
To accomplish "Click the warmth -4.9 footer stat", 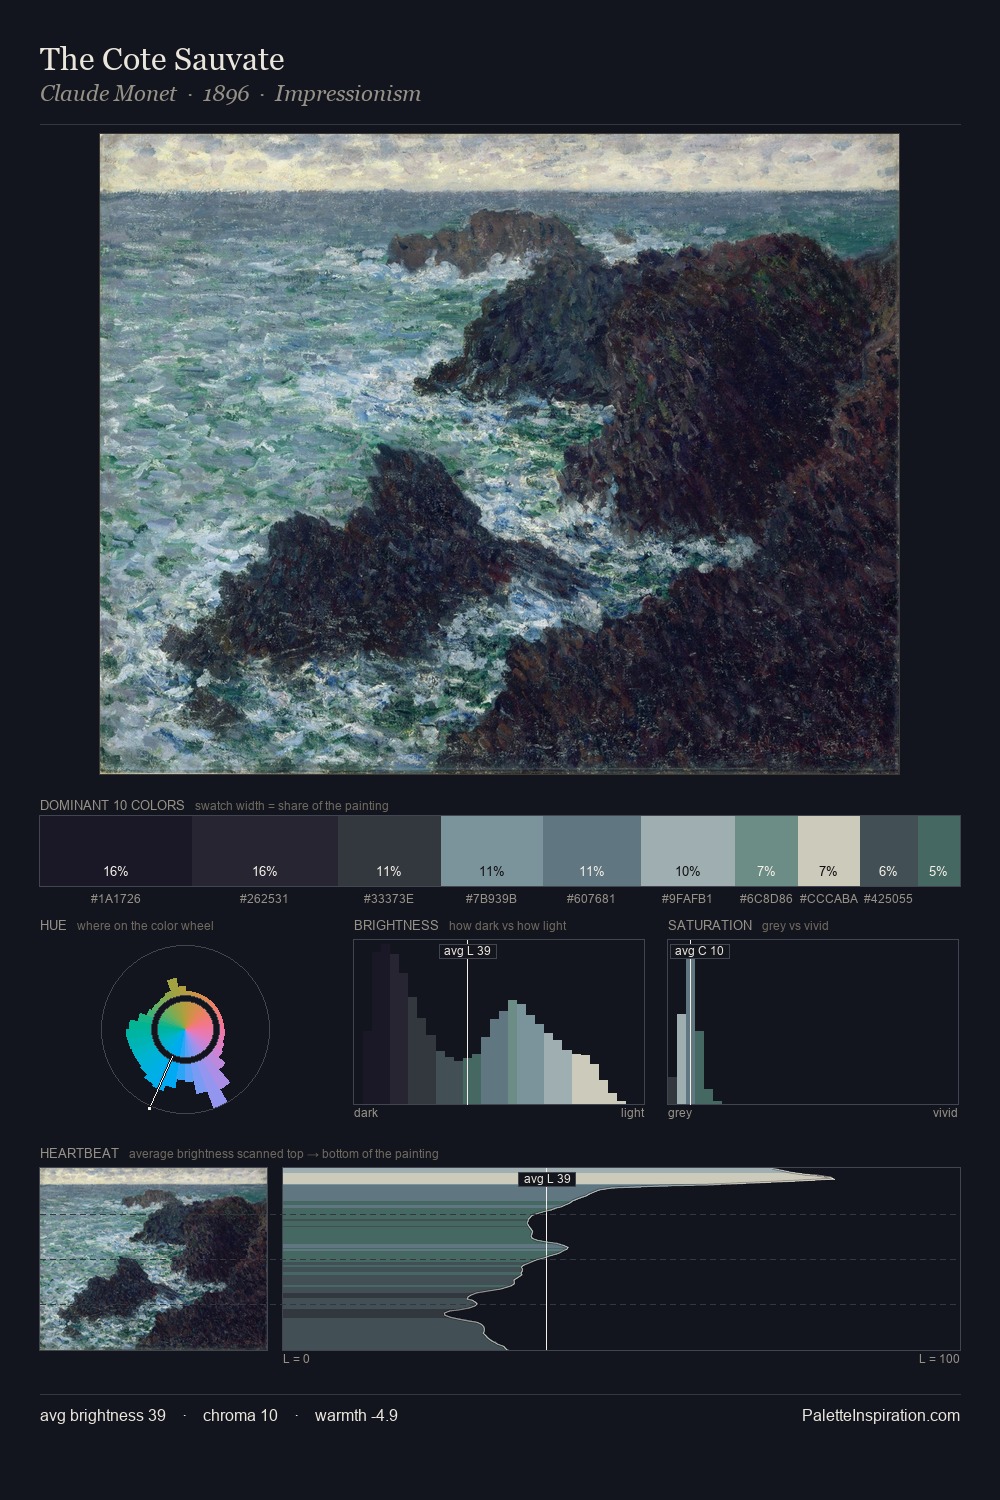I will tap(356, 1415).
